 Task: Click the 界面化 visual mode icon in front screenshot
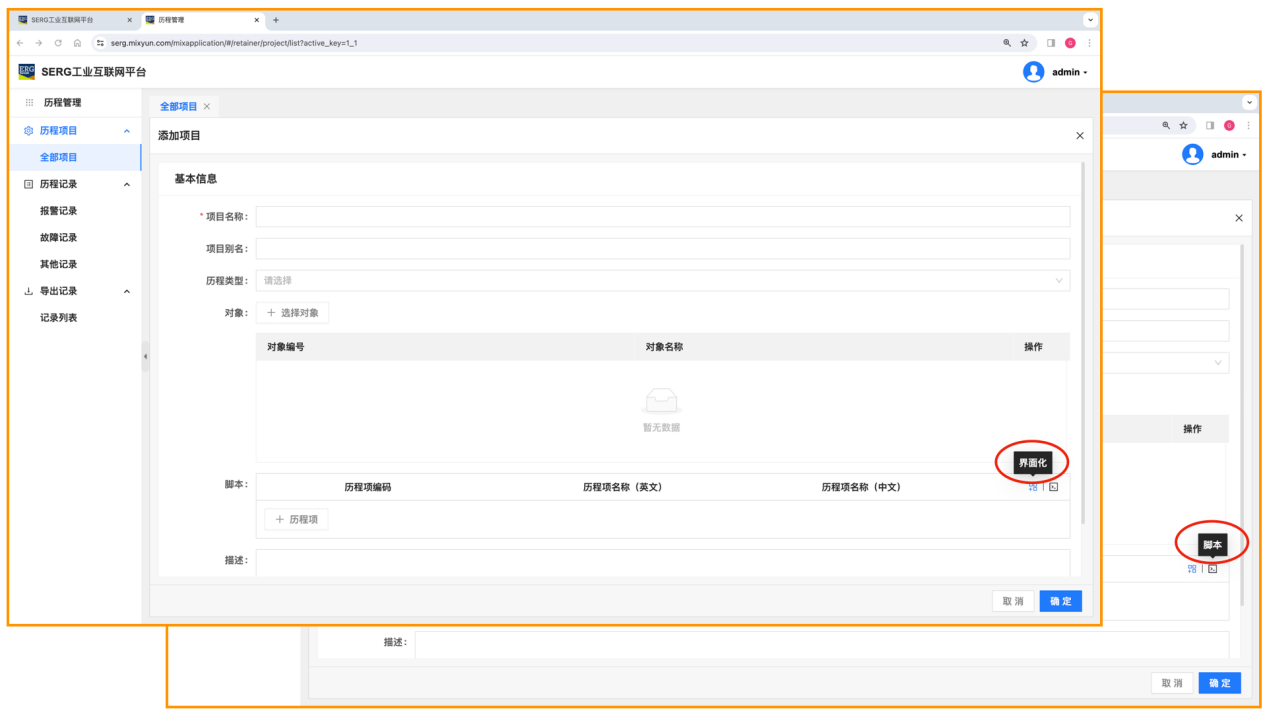[1033, 487]
